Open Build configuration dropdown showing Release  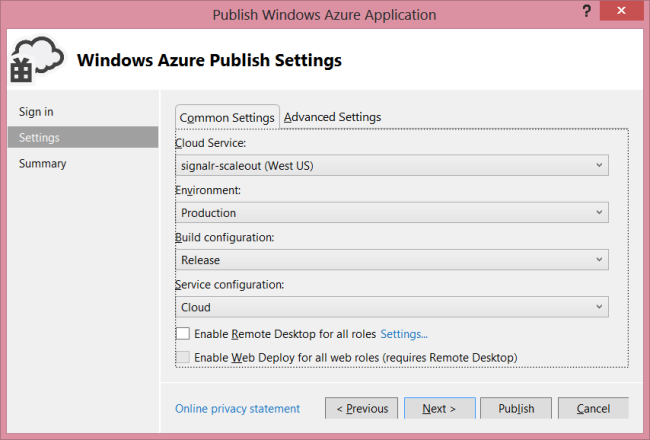coord(599,260)
